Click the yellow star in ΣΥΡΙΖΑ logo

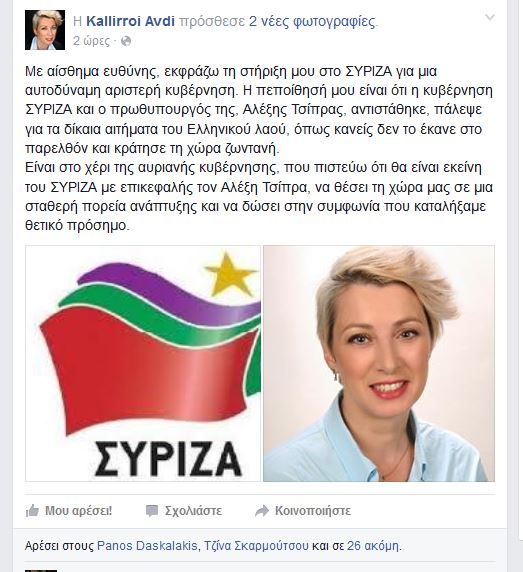coord(229,274)
